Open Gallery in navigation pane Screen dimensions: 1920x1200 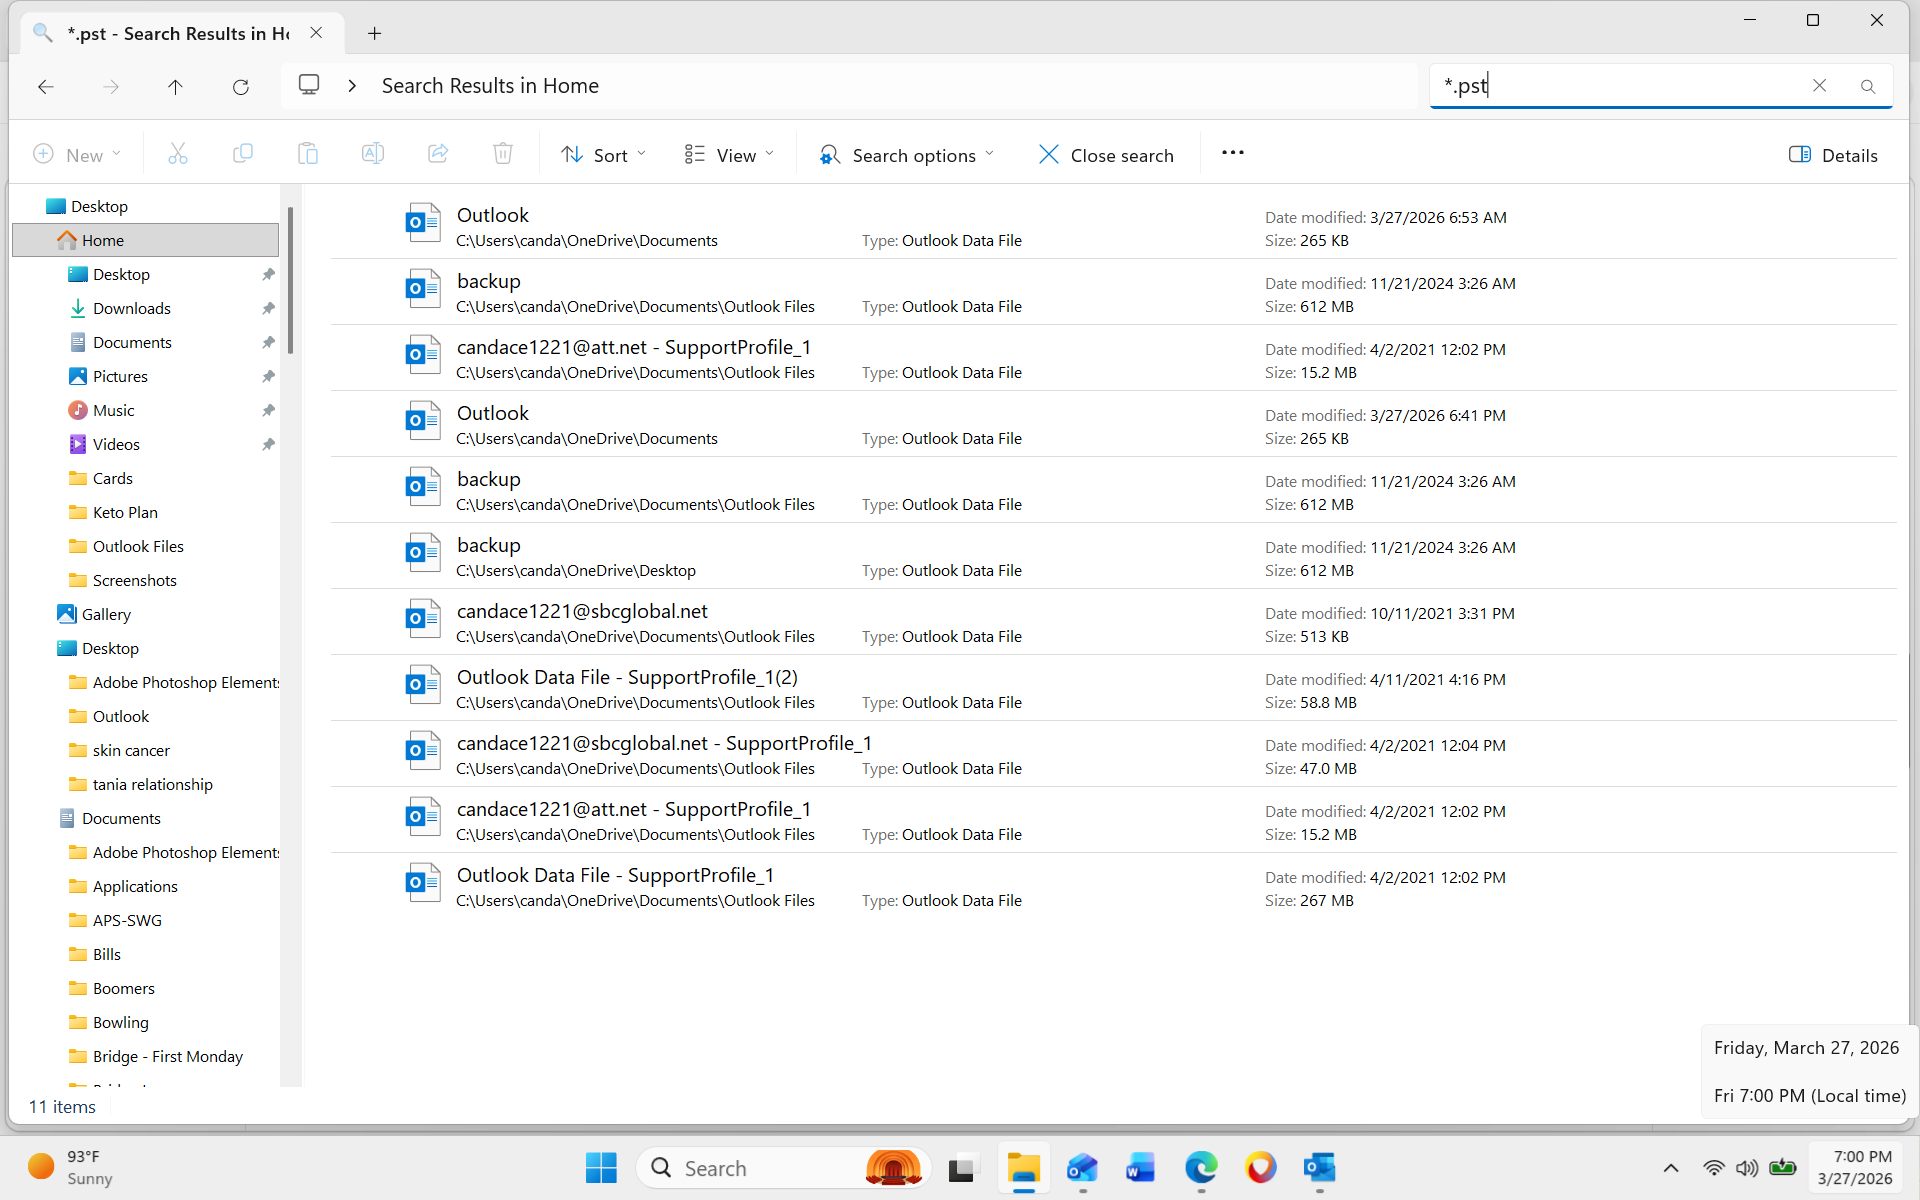click(106, 614)
